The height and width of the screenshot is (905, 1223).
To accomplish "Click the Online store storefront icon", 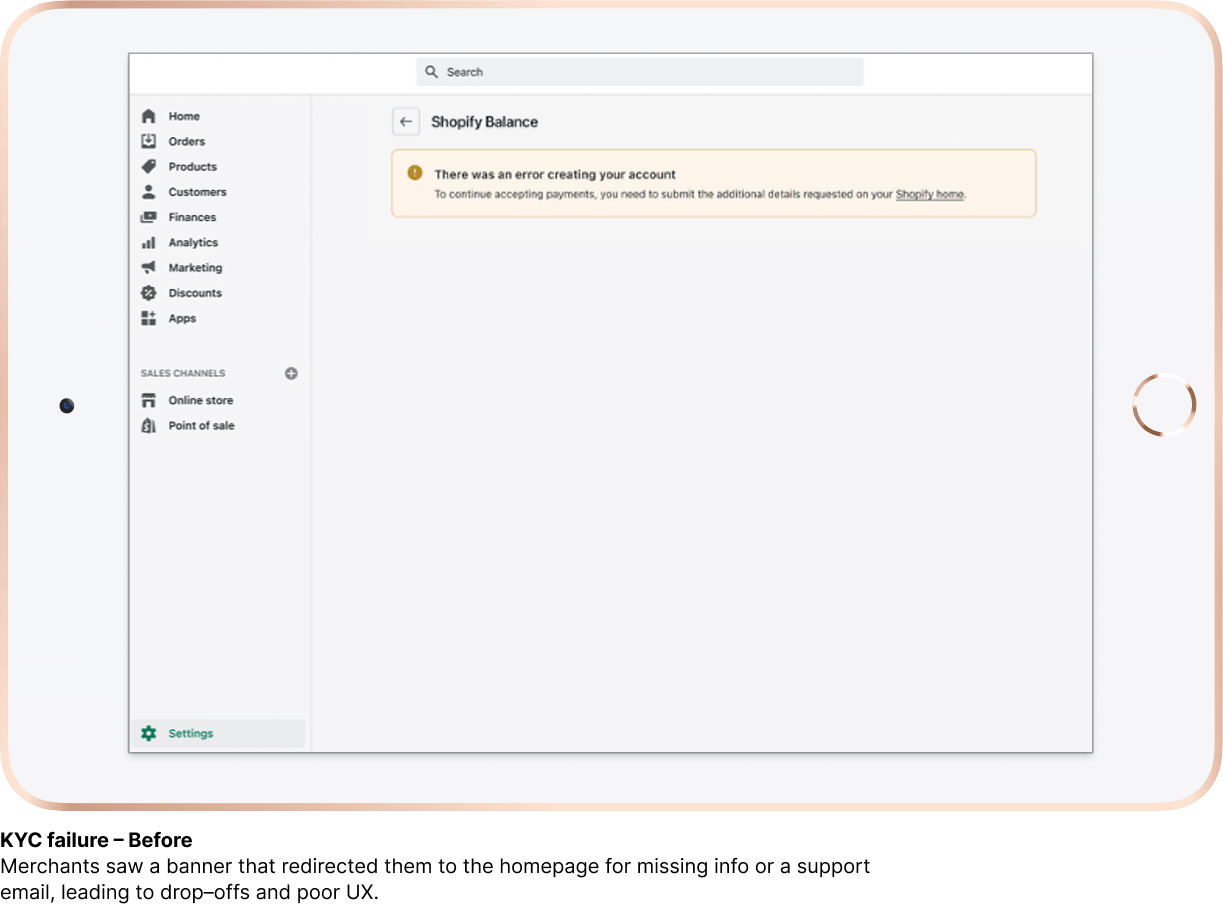I will tap(149, 400).
